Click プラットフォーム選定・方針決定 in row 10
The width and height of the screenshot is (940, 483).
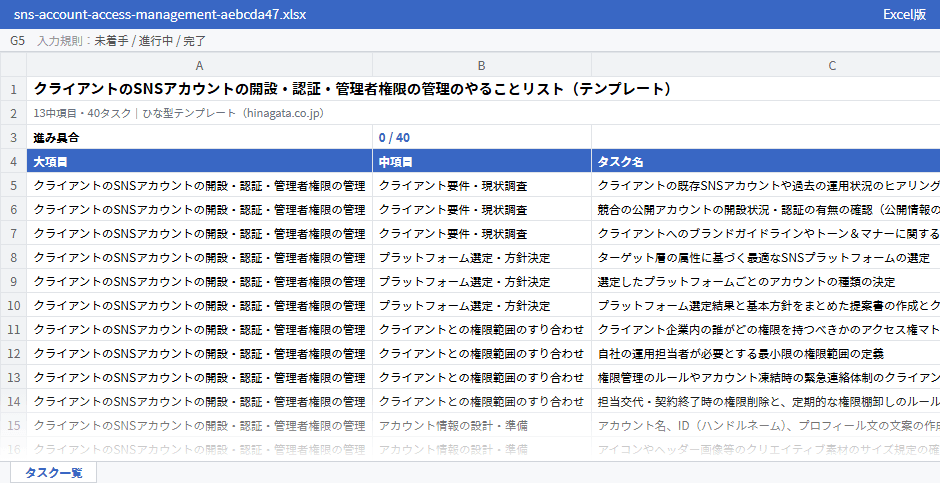click(481, 305)
